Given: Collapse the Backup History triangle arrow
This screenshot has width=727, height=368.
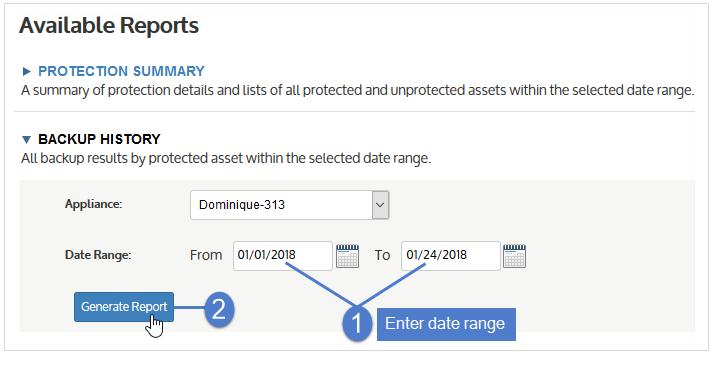Looking at the screenshot, I should 26,140.
